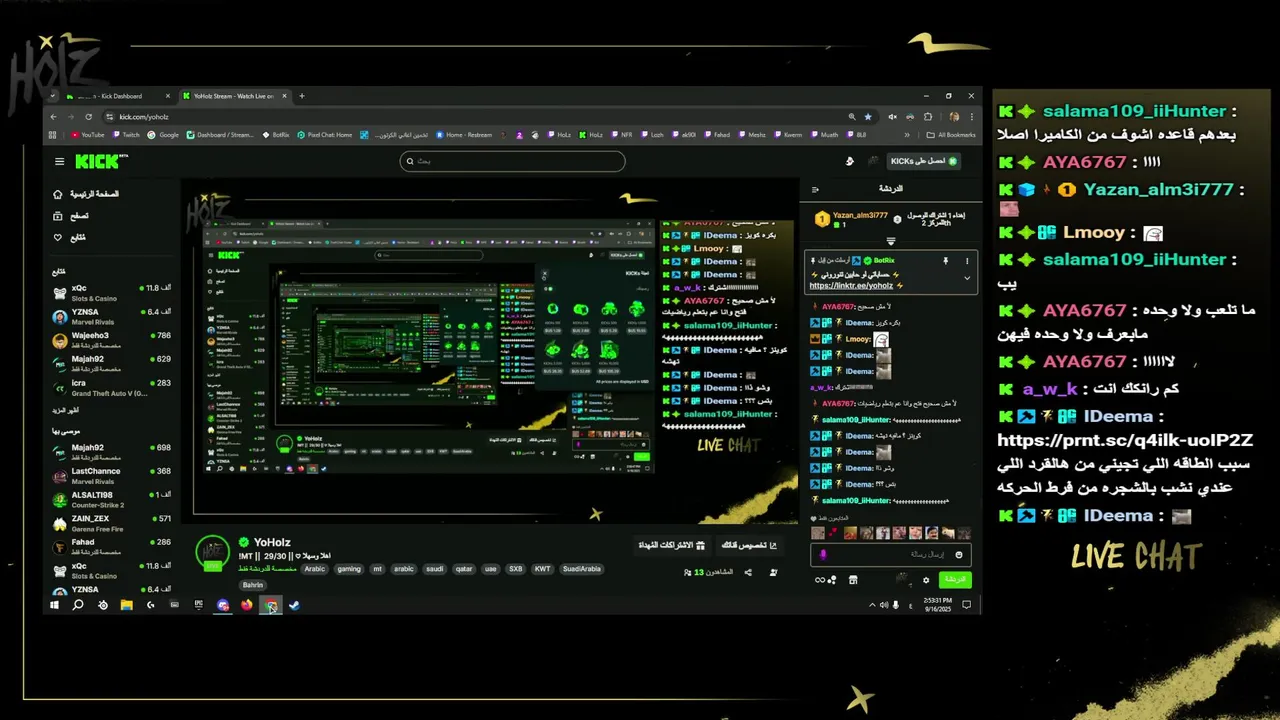Open the home page sidebar icon

[x=58, y=194]
